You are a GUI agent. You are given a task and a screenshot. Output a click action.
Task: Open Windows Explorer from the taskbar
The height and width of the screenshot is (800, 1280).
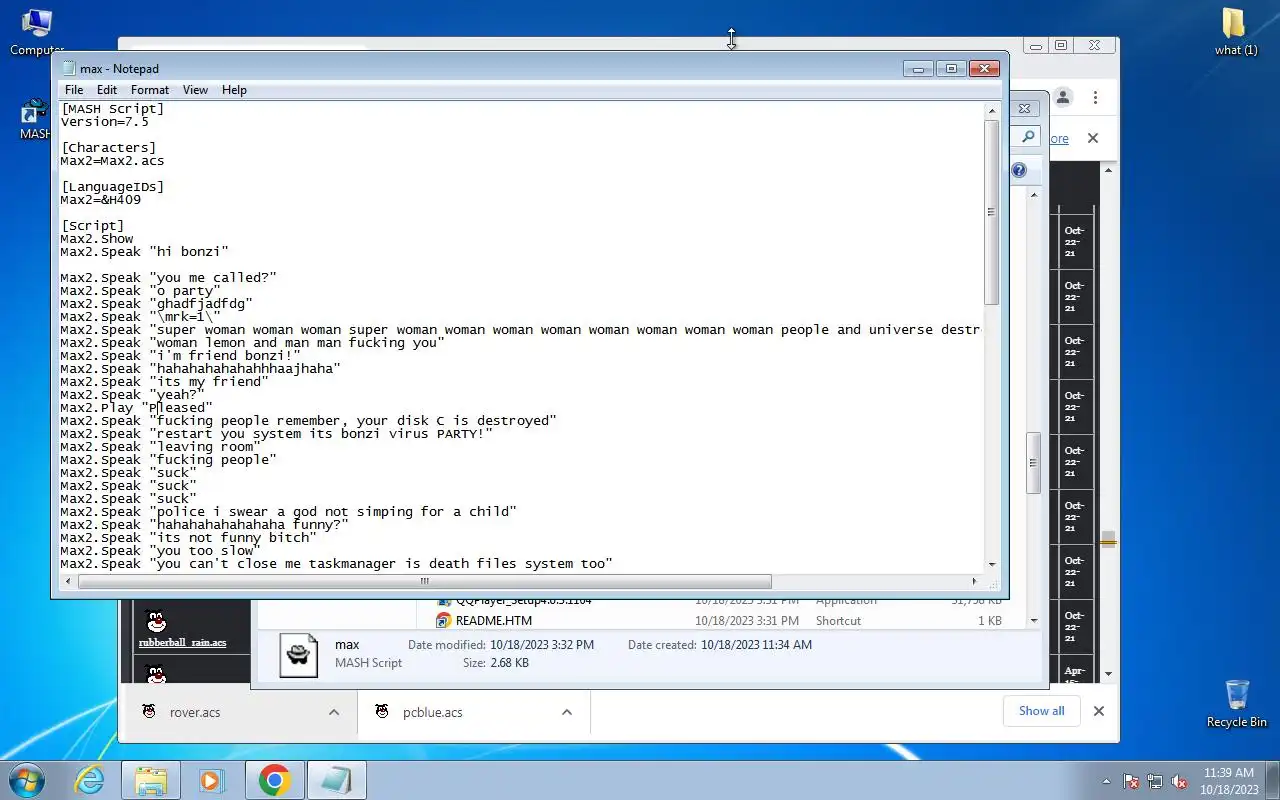coord(150,780)
